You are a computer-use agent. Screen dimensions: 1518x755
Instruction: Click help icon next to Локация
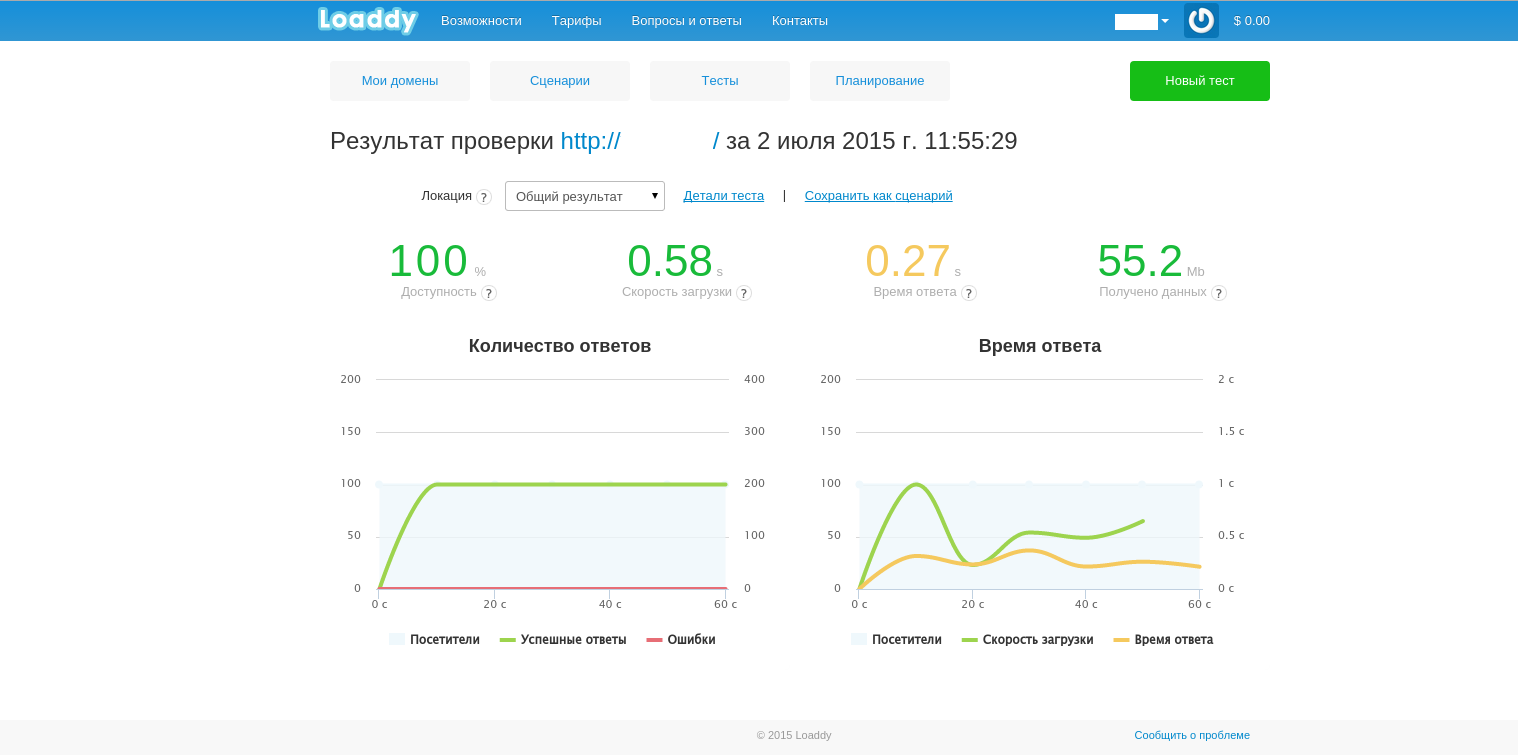(x=484, y=197)
